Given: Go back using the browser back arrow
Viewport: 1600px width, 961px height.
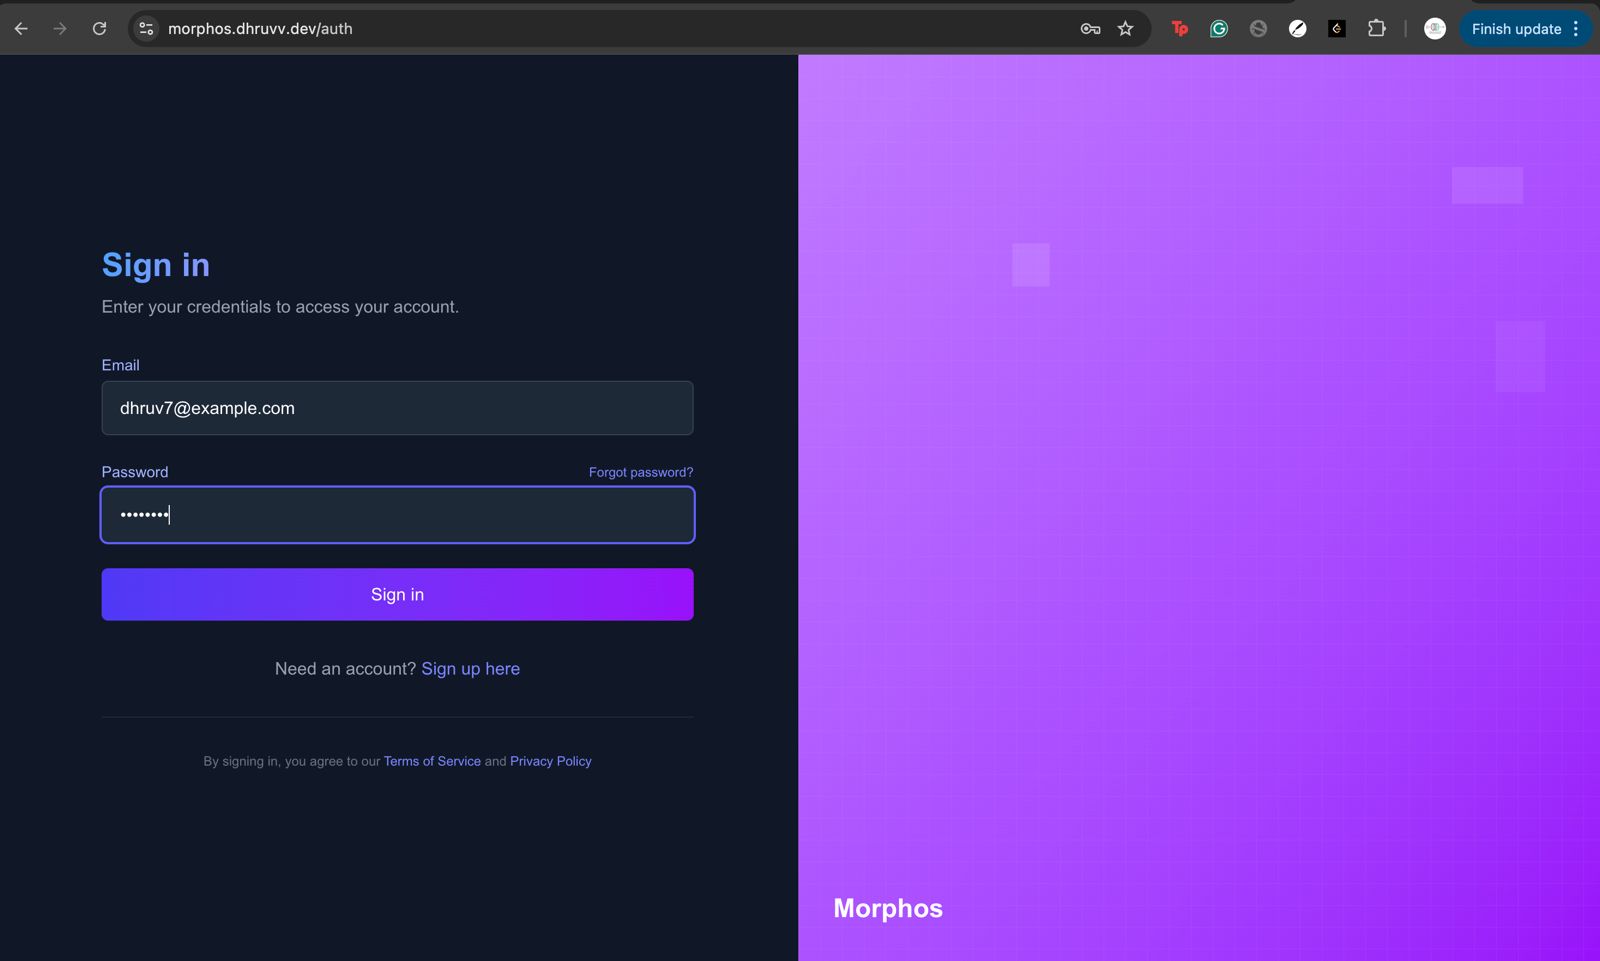Looking at the screenshot, I should pyautogui.click(x=21, y=29).
